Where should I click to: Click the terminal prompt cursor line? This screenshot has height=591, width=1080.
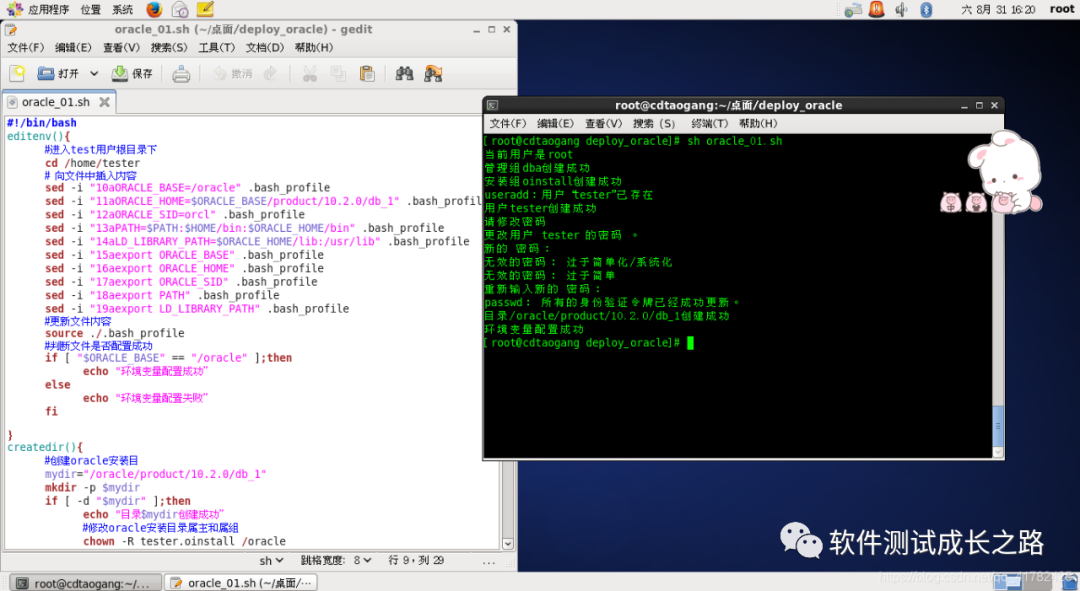(x=589, y=343)
